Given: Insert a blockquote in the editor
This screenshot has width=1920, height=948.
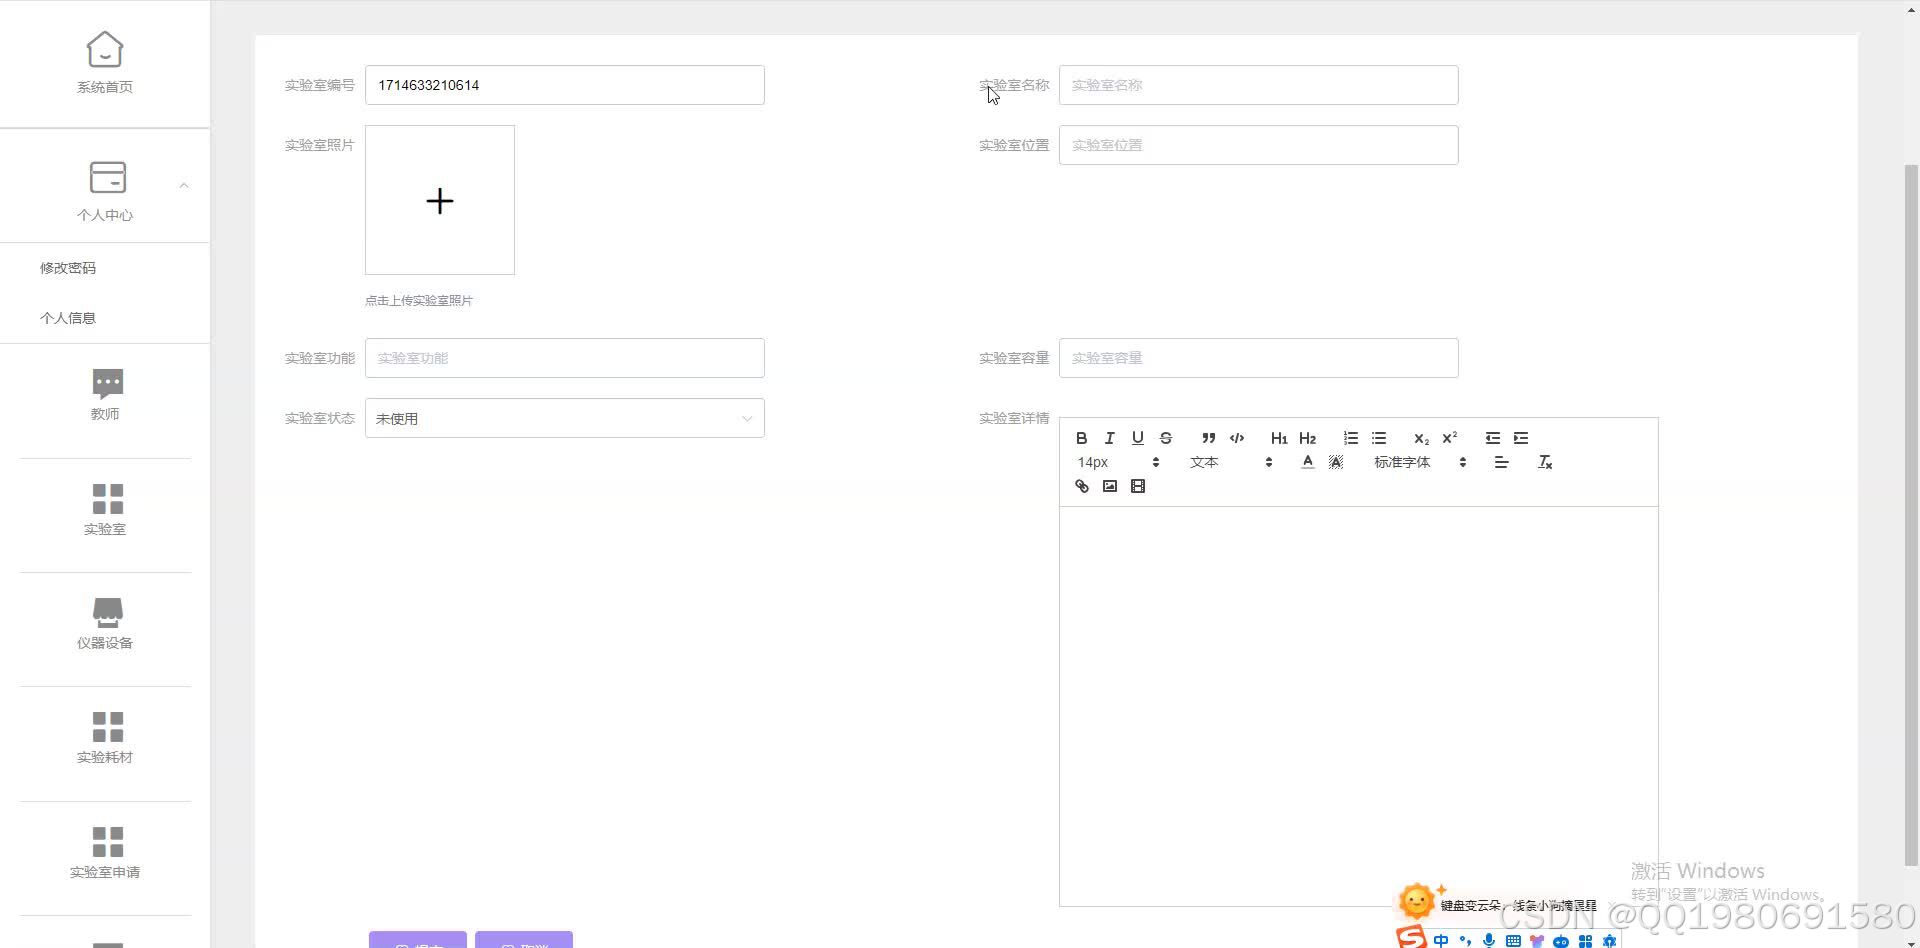Looking at the screenshot, I should [x=1208, y=438].
